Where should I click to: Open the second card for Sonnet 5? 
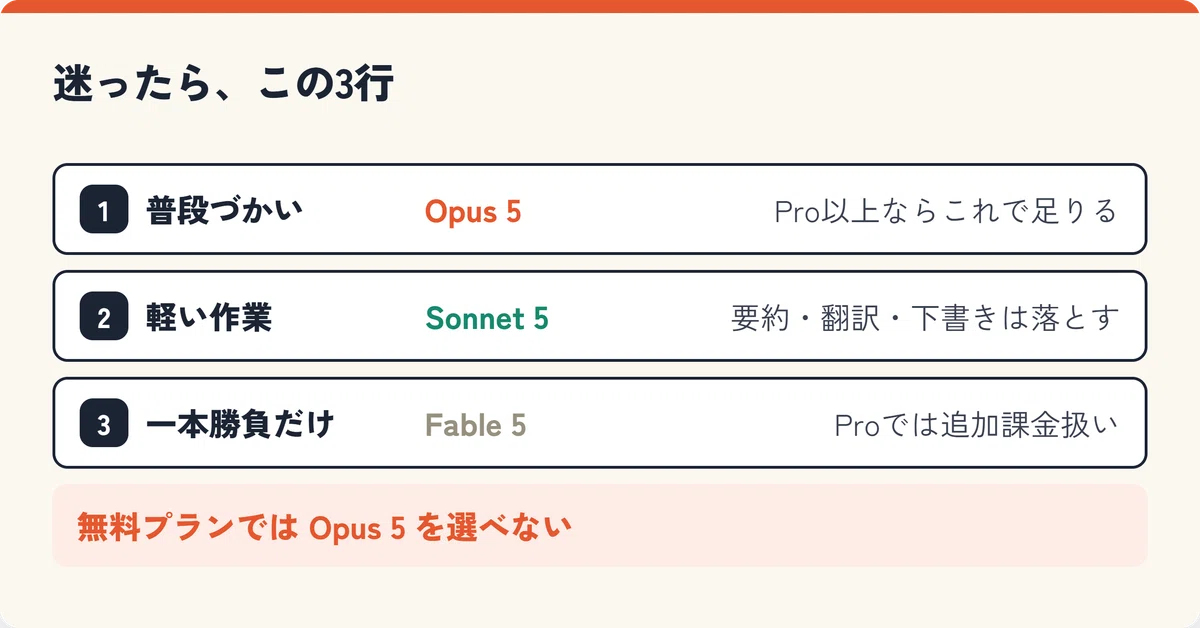coord(600,317)
